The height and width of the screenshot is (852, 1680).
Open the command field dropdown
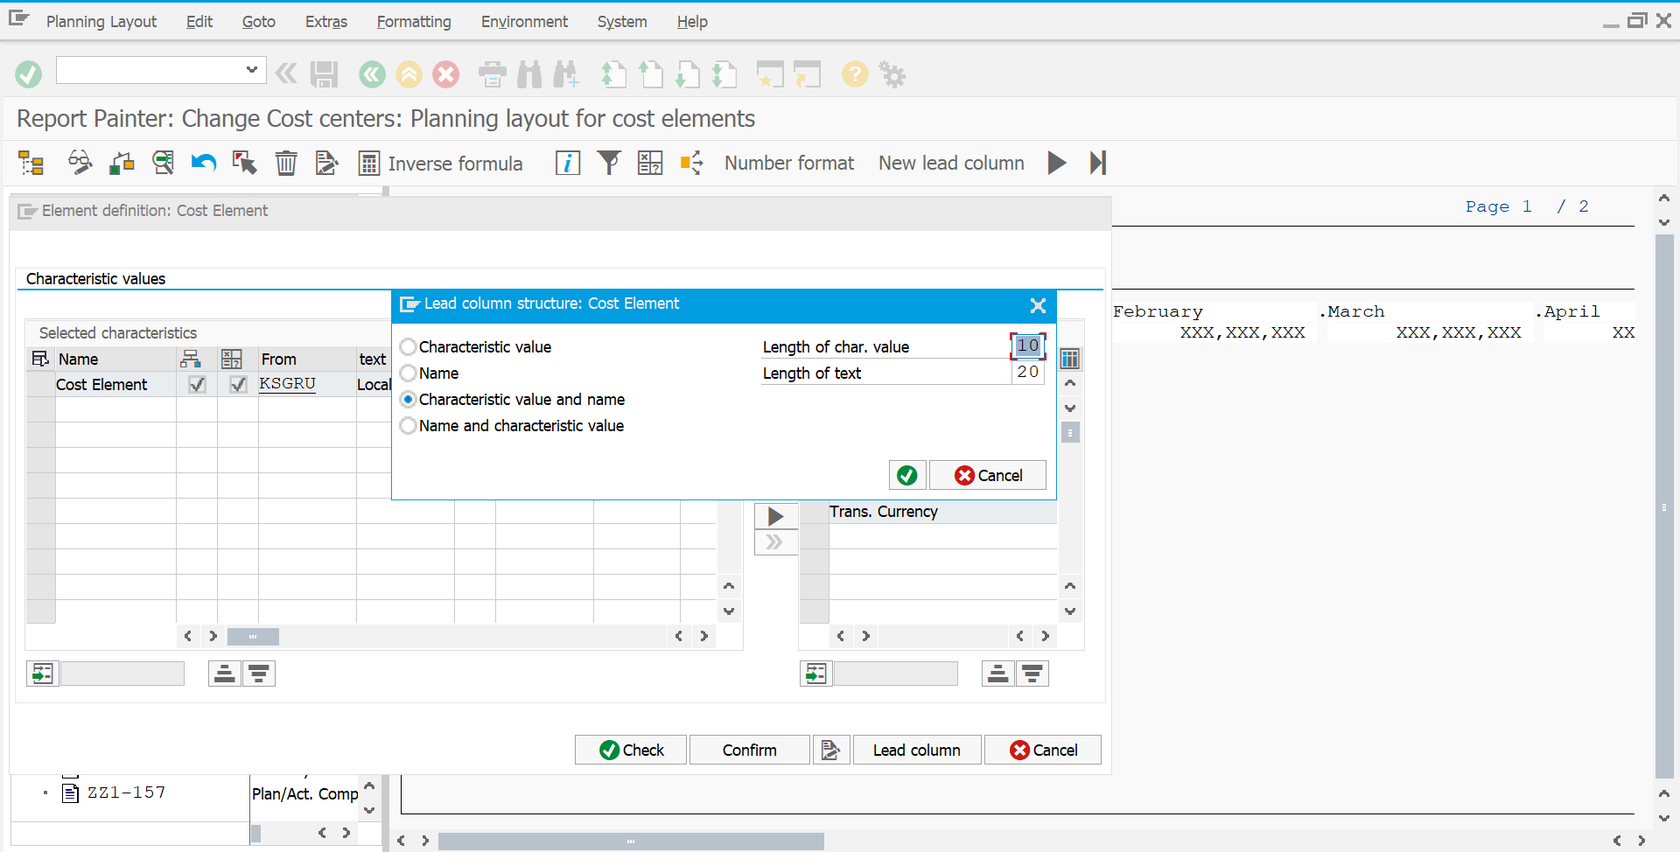click(x=252, y=69)
